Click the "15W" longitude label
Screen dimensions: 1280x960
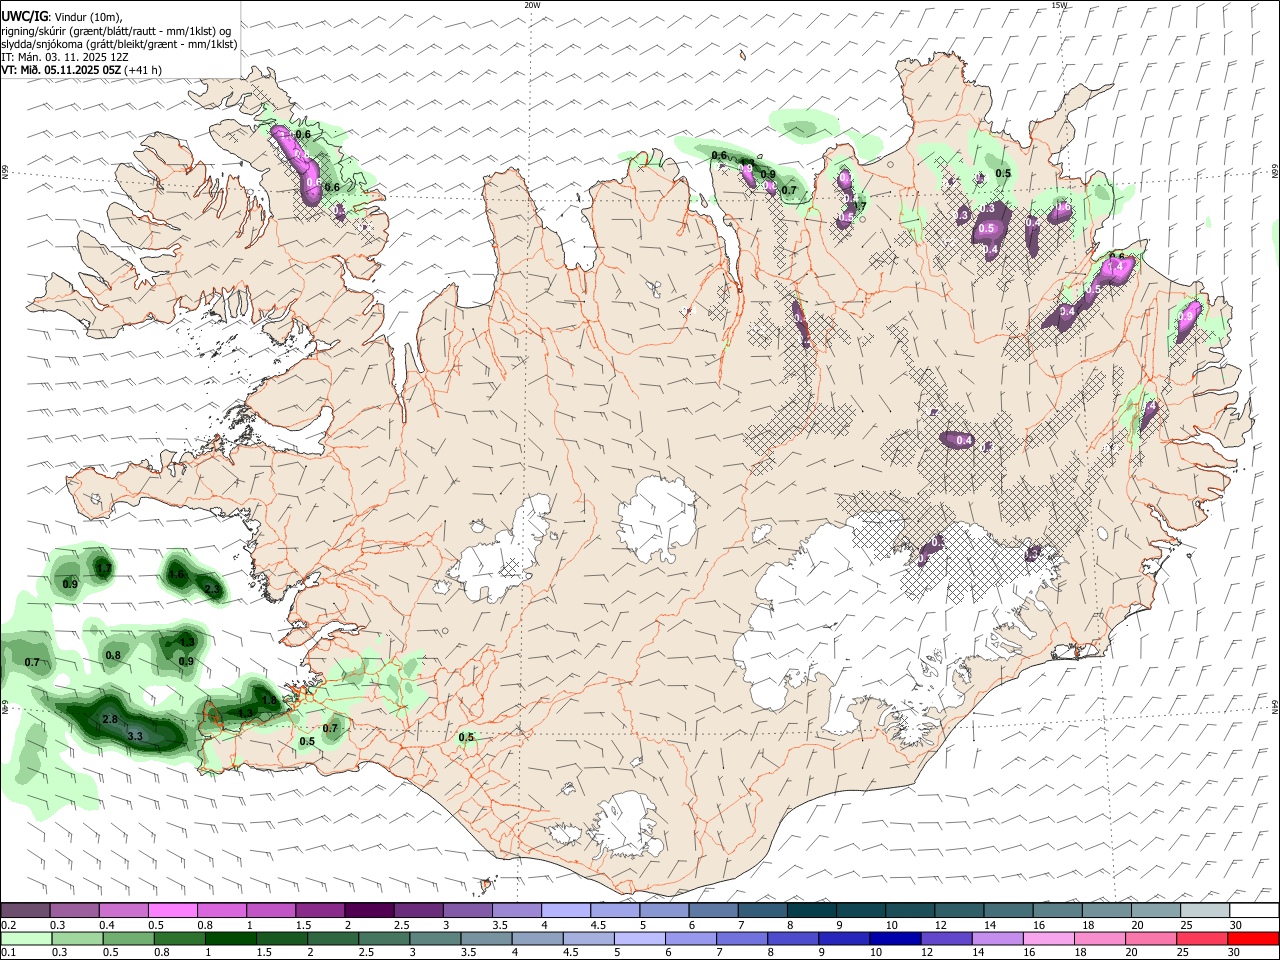1059,5
